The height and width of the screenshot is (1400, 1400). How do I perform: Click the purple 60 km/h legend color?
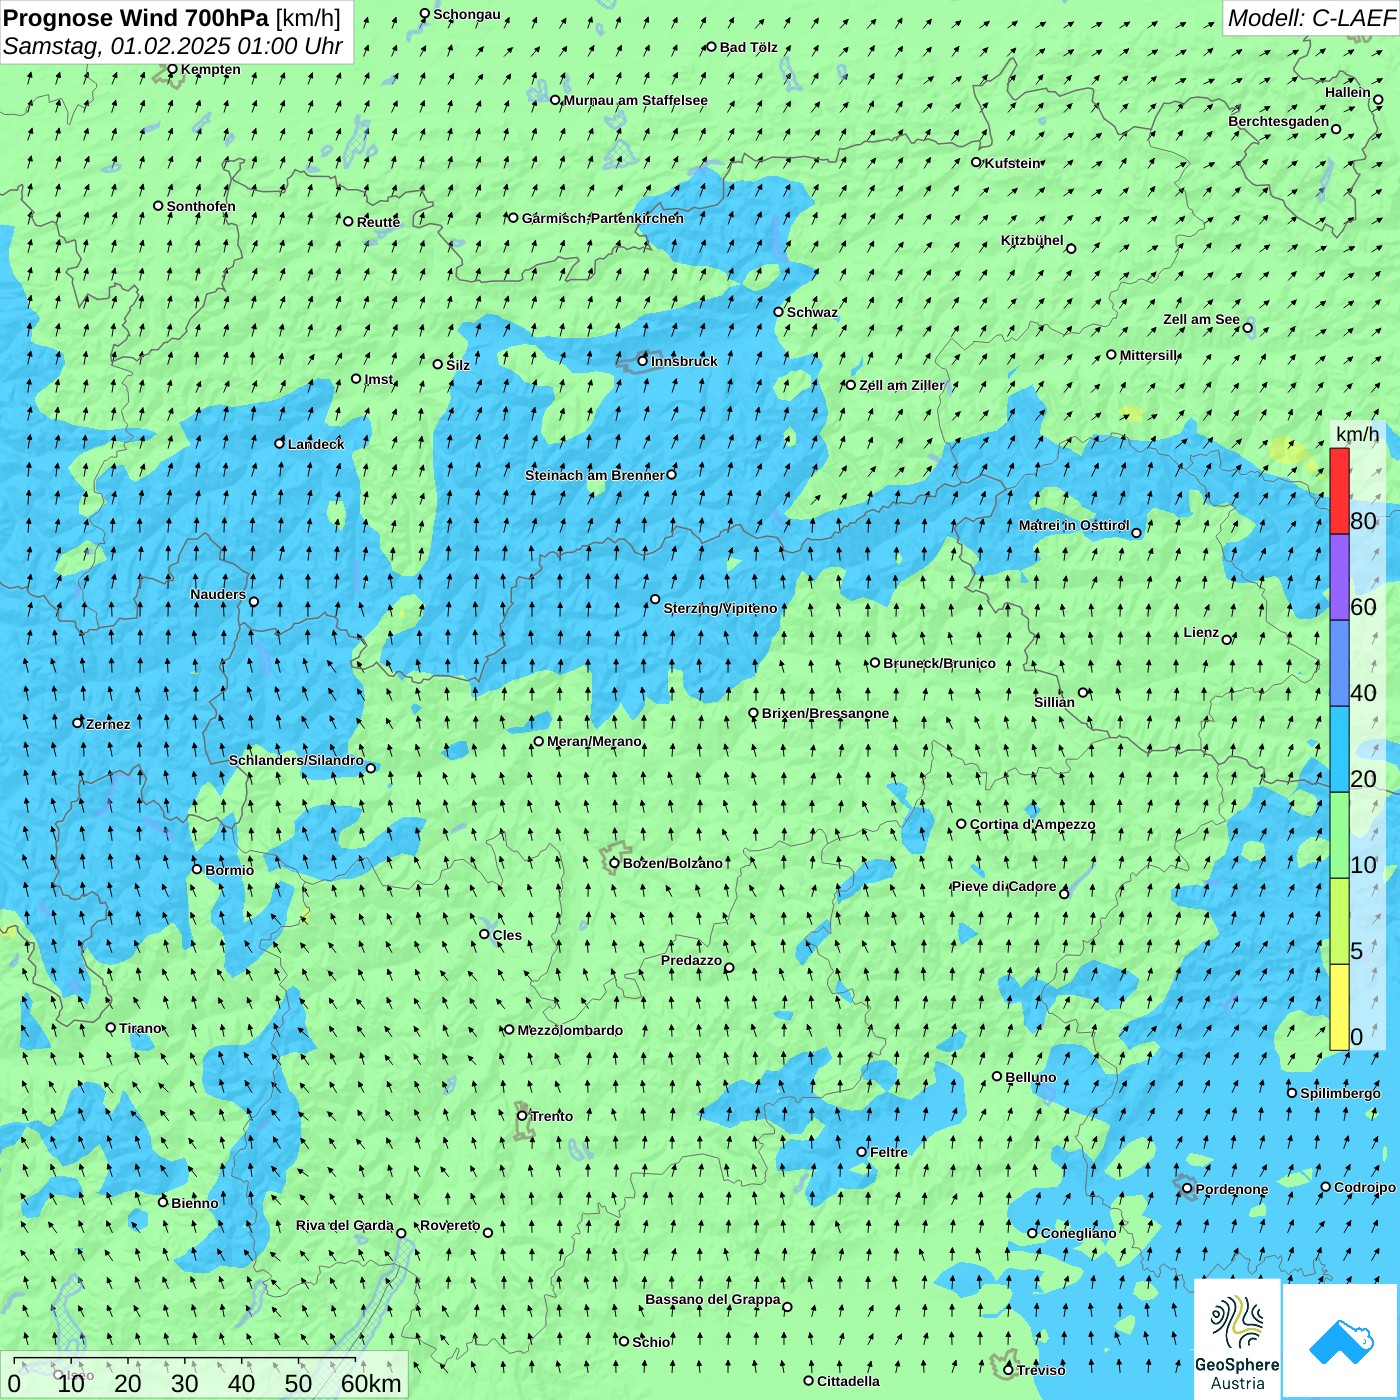pyautogui.click(x=1339, y=577)
